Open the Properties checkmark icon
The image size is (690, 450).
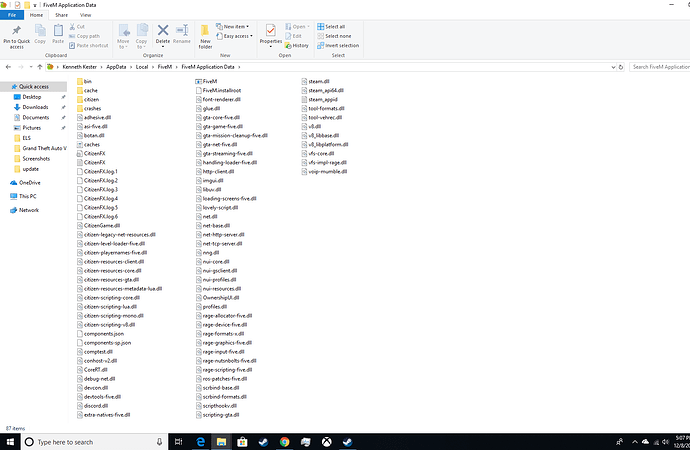coord(271,30)
